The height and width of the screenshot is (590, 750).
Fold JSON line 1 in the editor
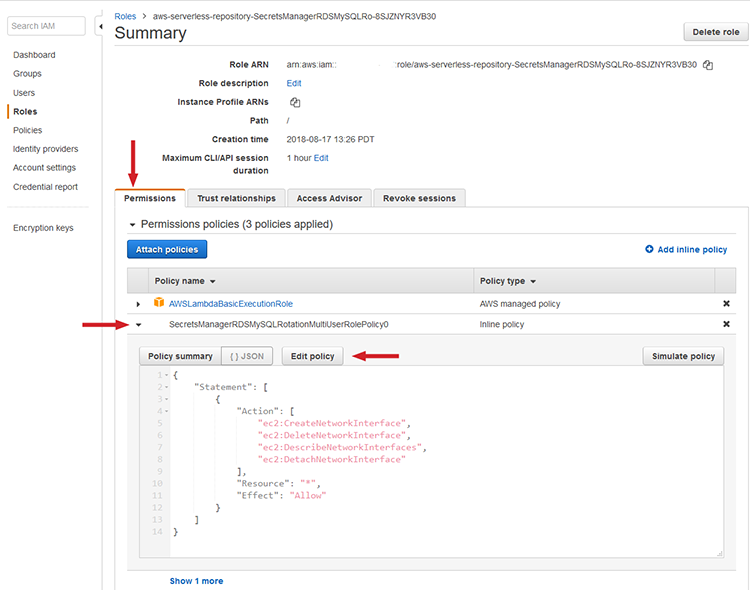[166, 375]
